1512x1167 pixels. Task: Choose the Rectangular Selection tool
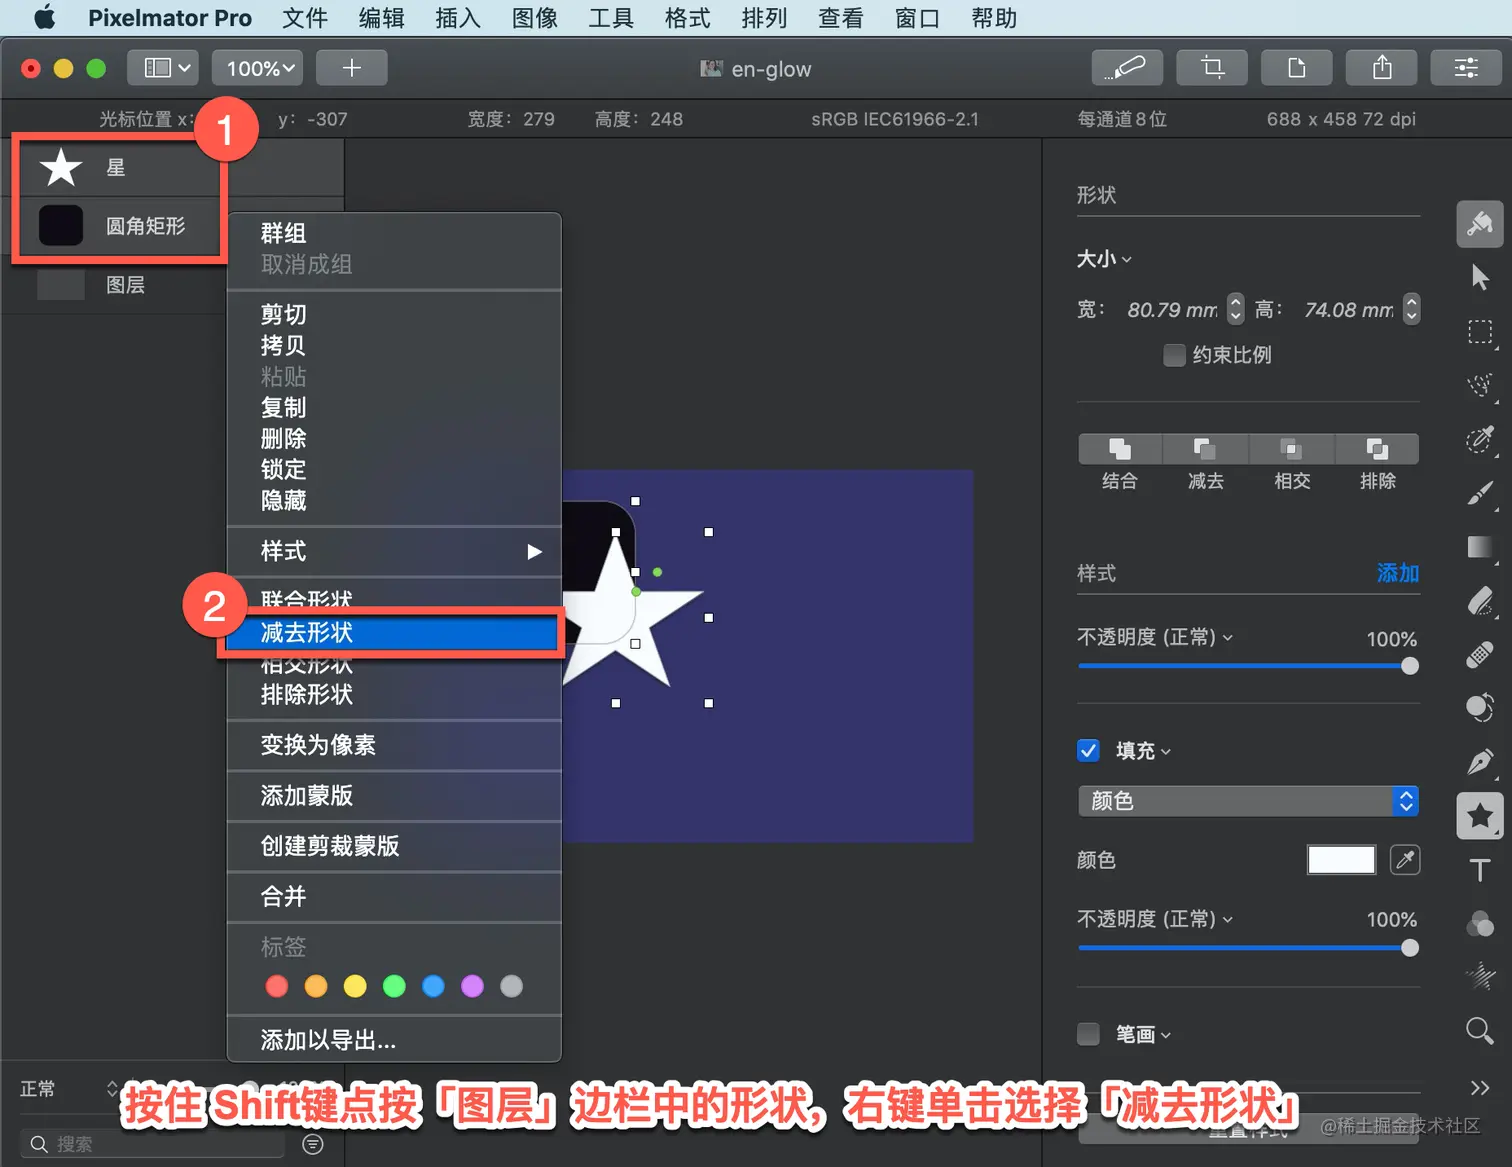[1480, 332]
